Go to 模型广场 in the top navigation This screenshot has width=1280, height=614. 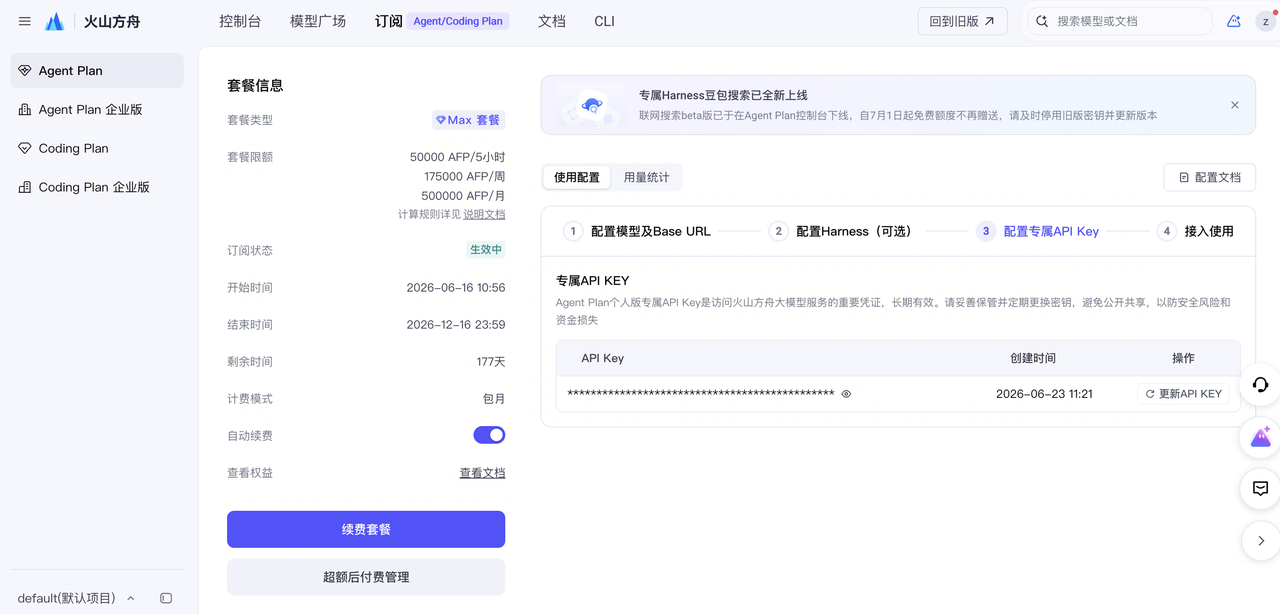click(318, 21)
